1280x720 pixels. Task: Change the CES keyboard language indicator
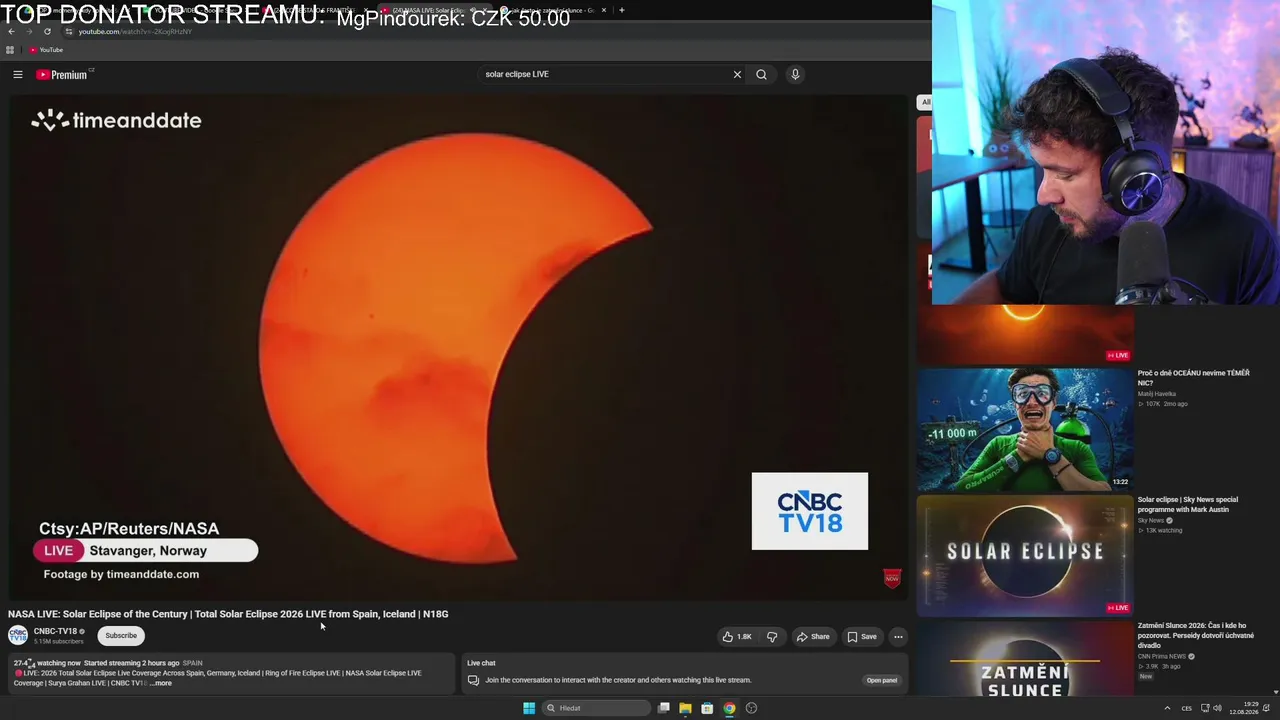1187,708
